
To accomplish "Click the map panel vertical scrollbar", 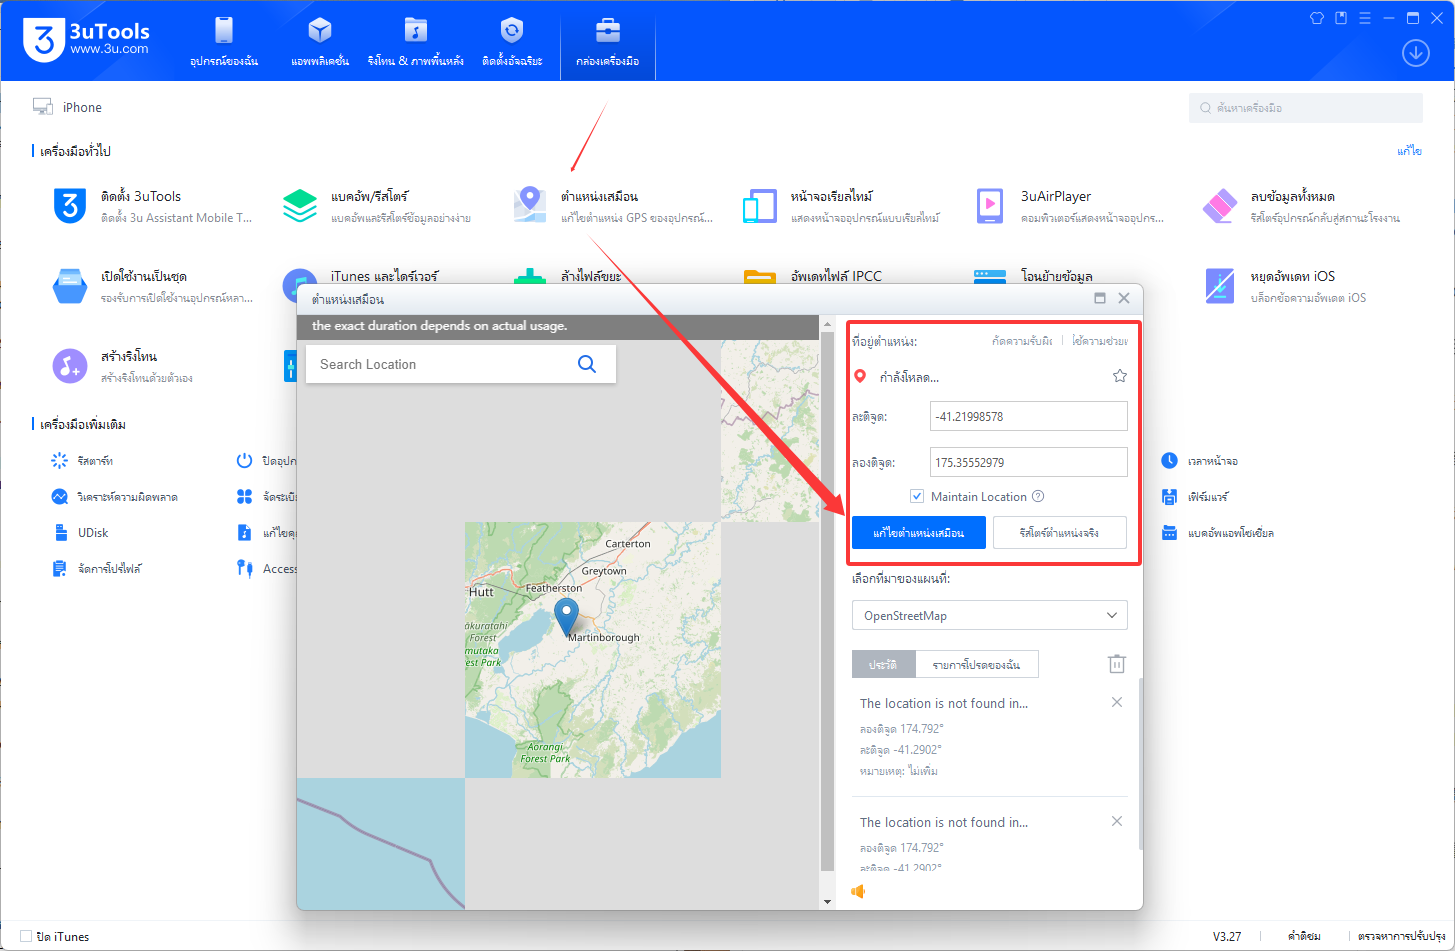I will pyautogui.click(x=827, y=600).
